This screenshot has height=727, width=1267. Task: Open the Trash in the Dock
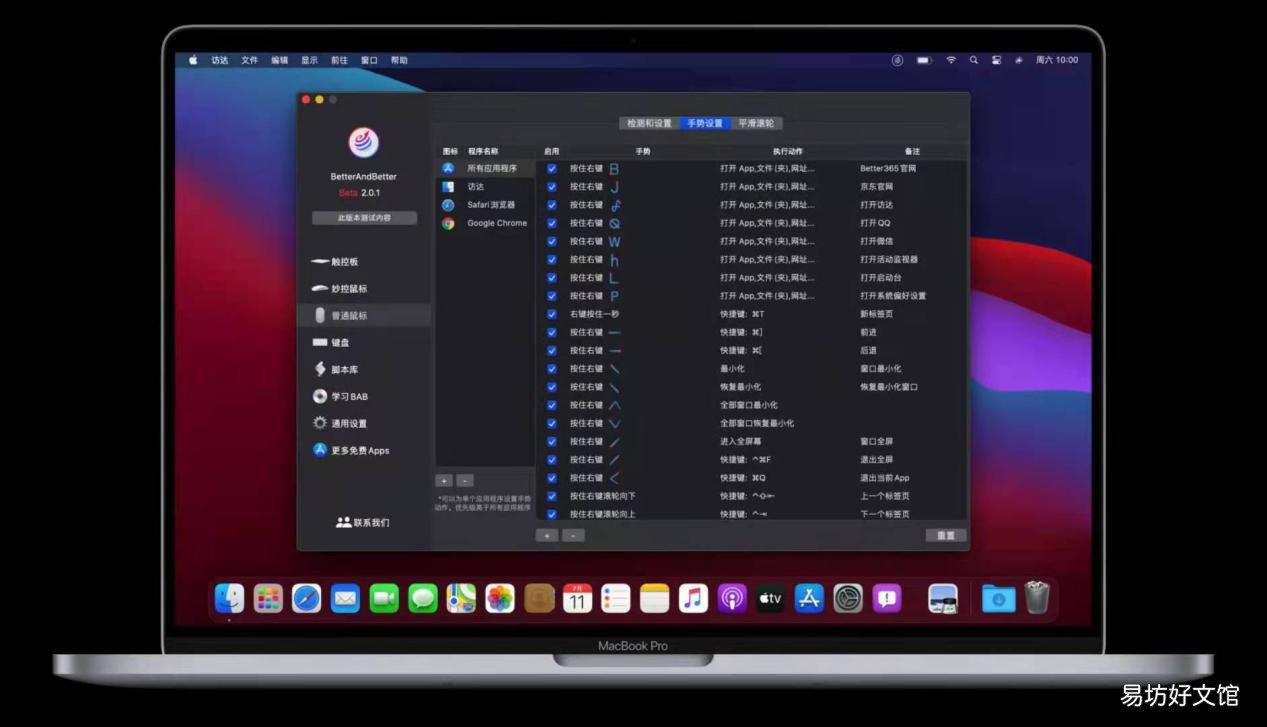(1037, 598)
